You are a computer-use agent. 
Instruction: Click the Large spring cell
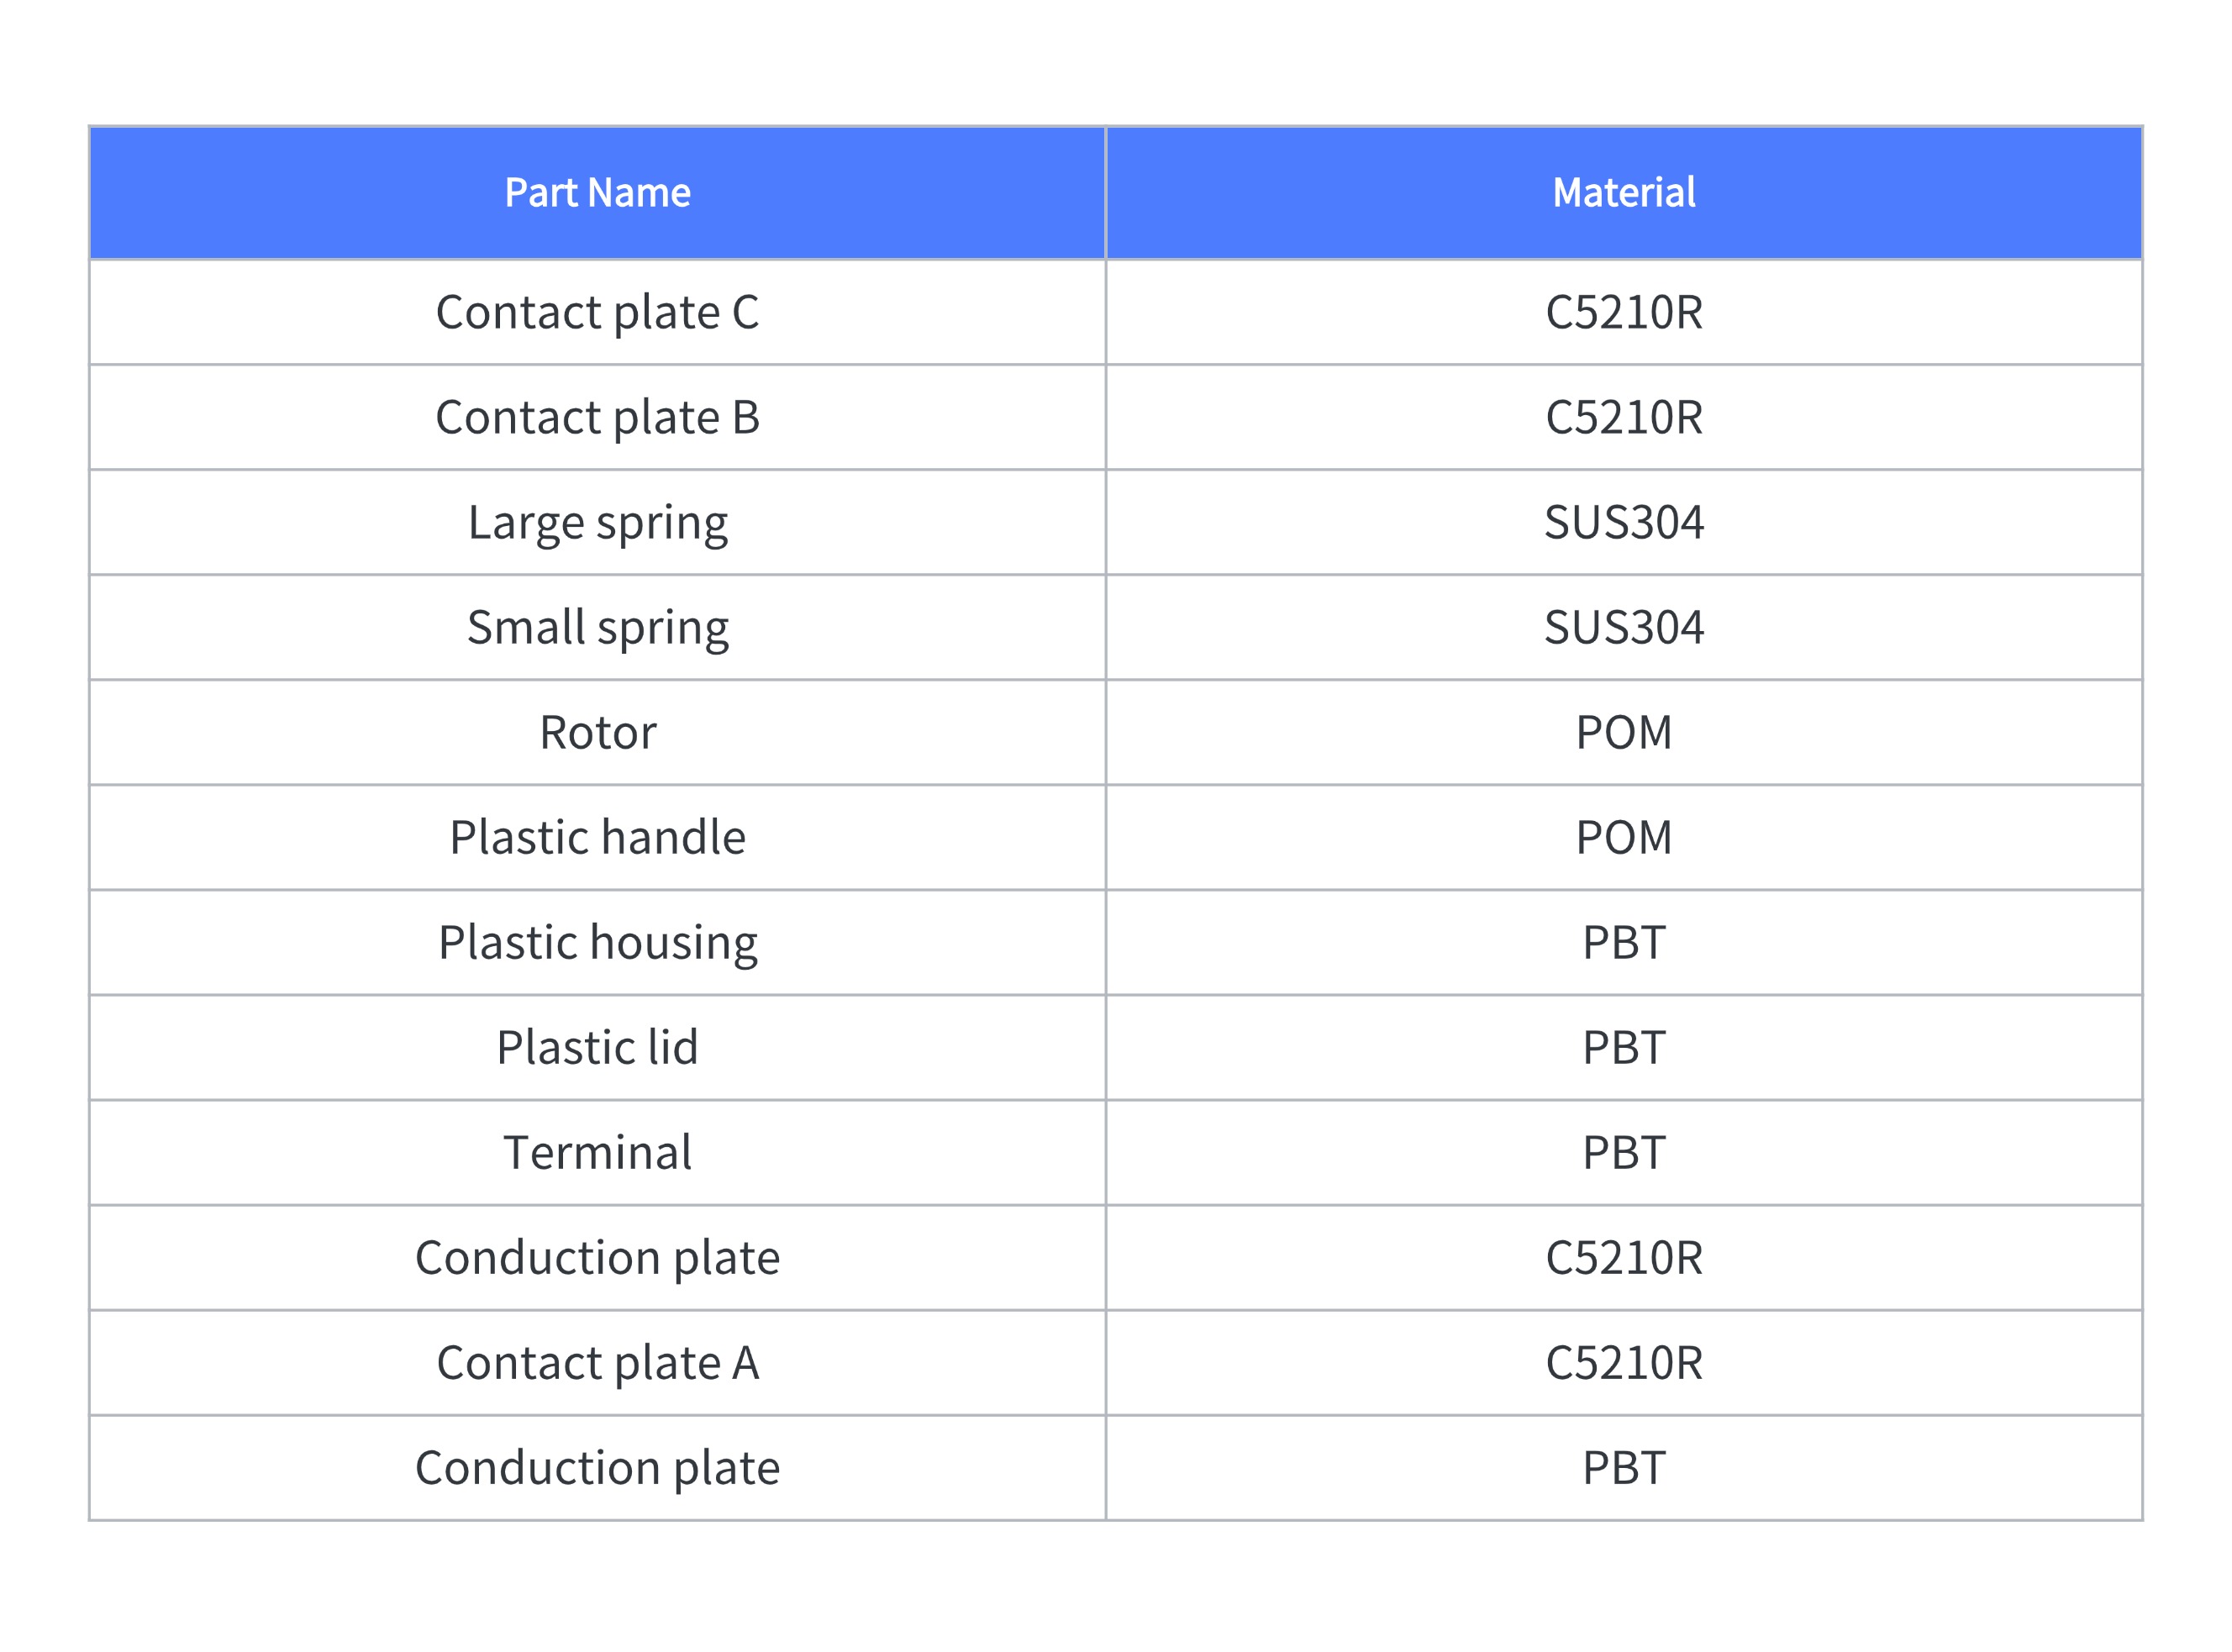597,522
